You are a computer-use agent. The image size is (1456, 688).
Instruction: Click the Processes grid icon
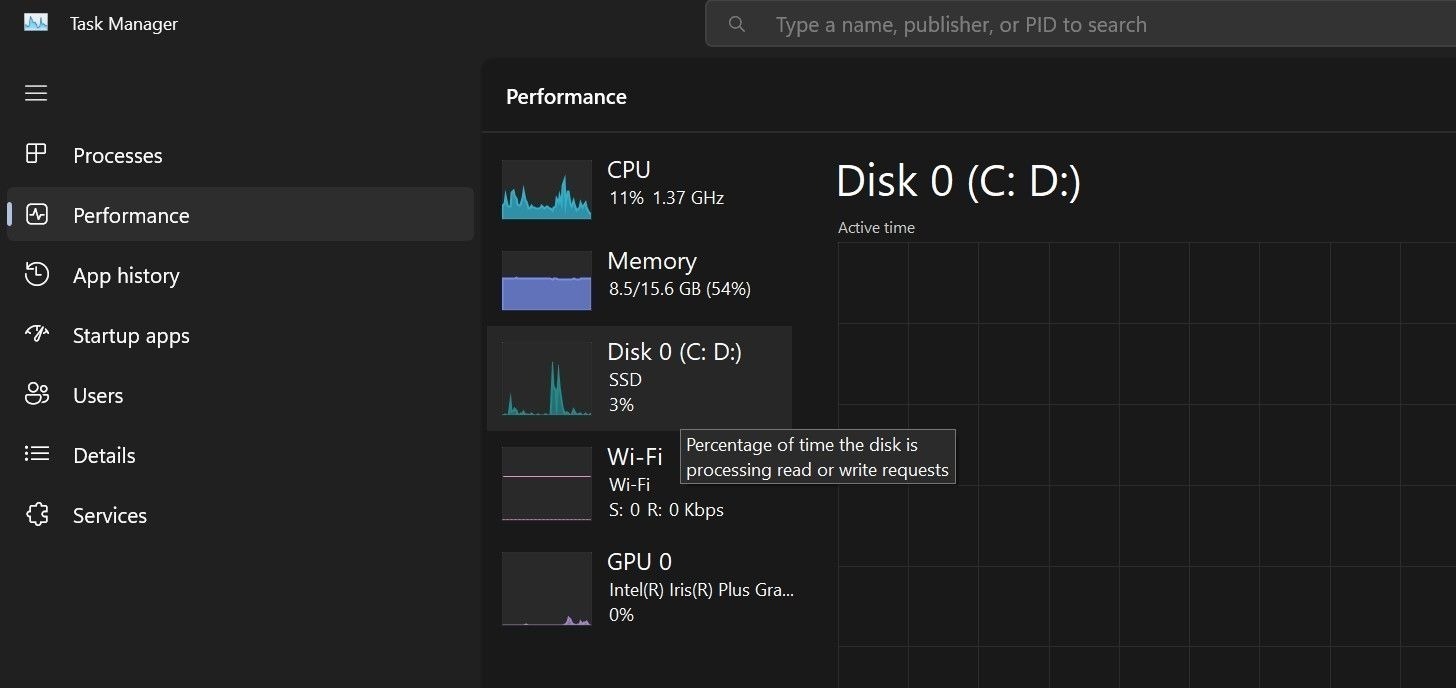click(x=36, y=154)
